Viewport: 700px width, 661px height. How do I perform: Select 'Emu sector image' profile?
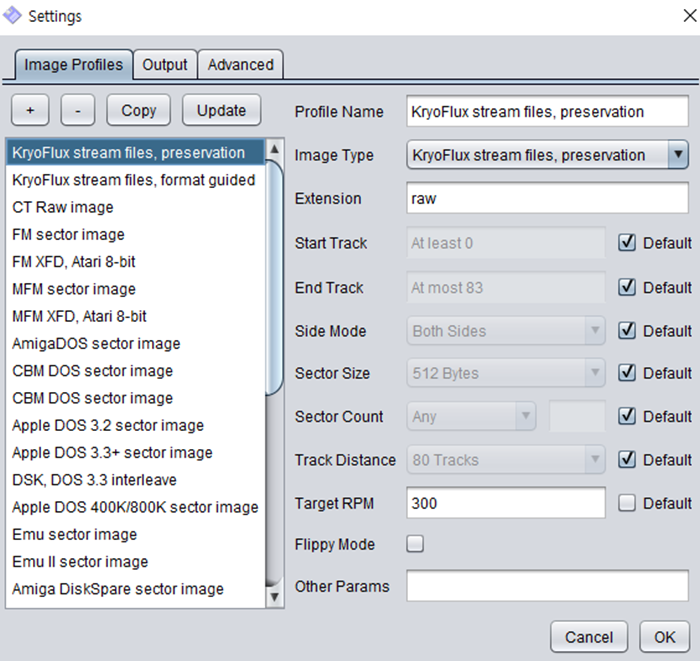135,534
